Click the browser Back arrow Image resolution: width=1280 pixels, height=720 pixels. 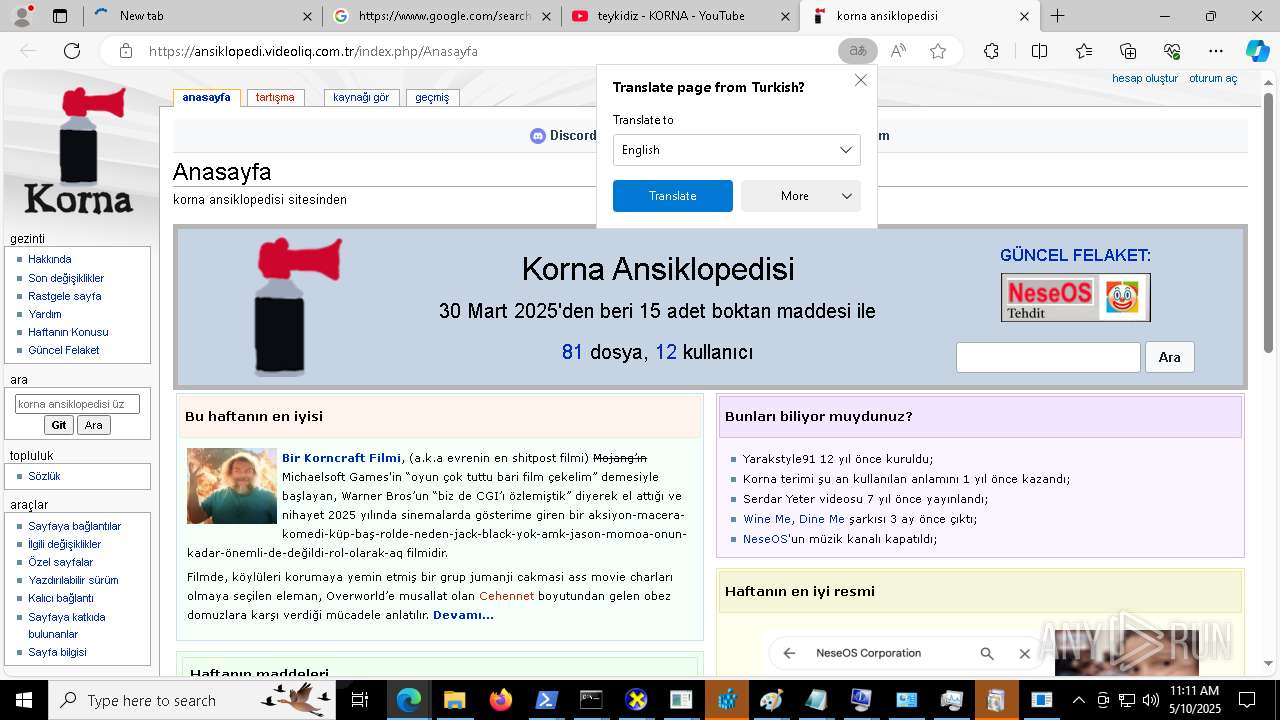coord(28,51)
